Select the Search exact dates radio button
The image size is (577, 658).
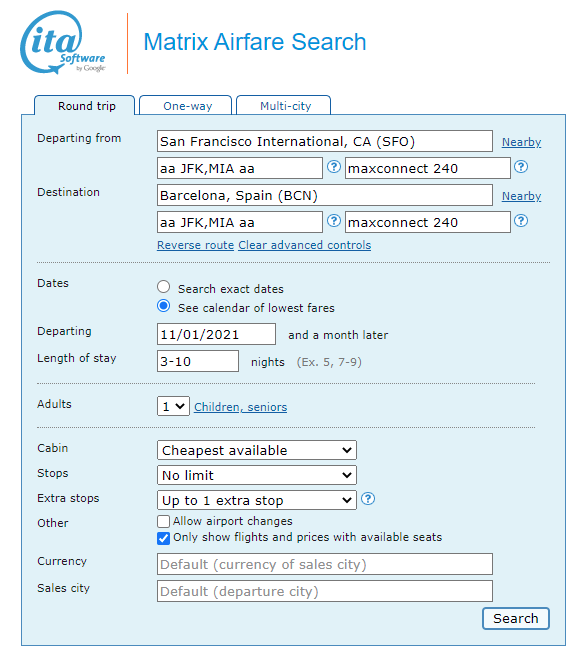tap(164, 287)
